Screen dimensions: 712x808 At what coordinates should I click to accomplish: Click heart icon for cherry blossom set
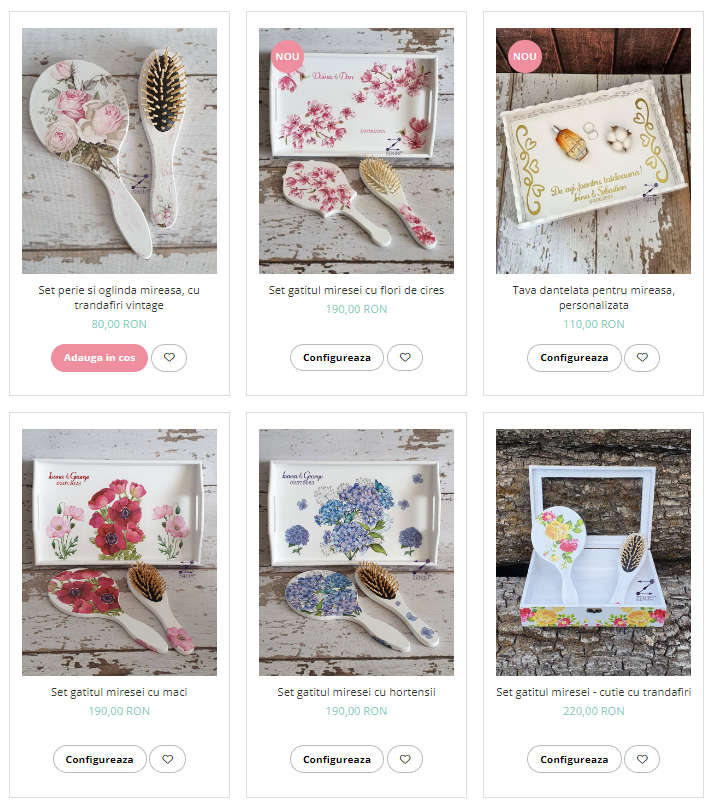point(405,358)
